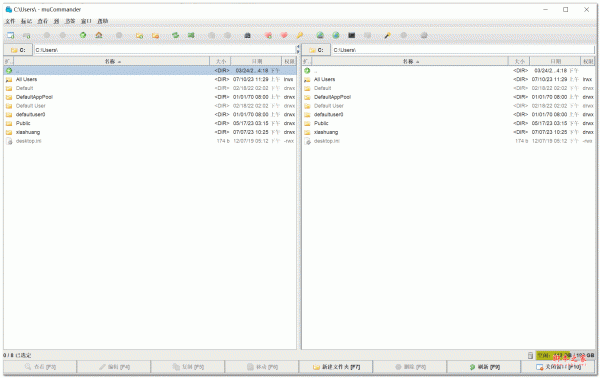Click the 复制 [F5] button
Viewport: 600px width, 378px height.
(x=188, y=367)
